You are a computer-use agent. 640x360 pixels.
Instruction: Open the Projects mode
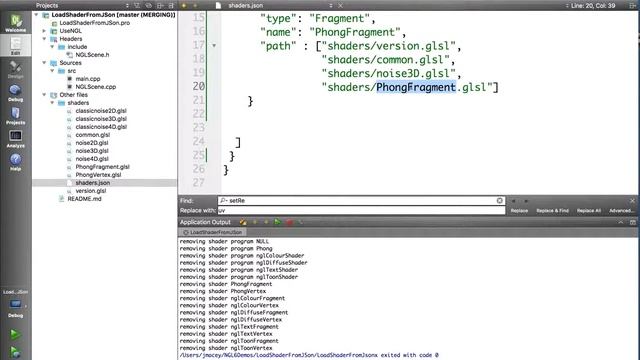16,116
